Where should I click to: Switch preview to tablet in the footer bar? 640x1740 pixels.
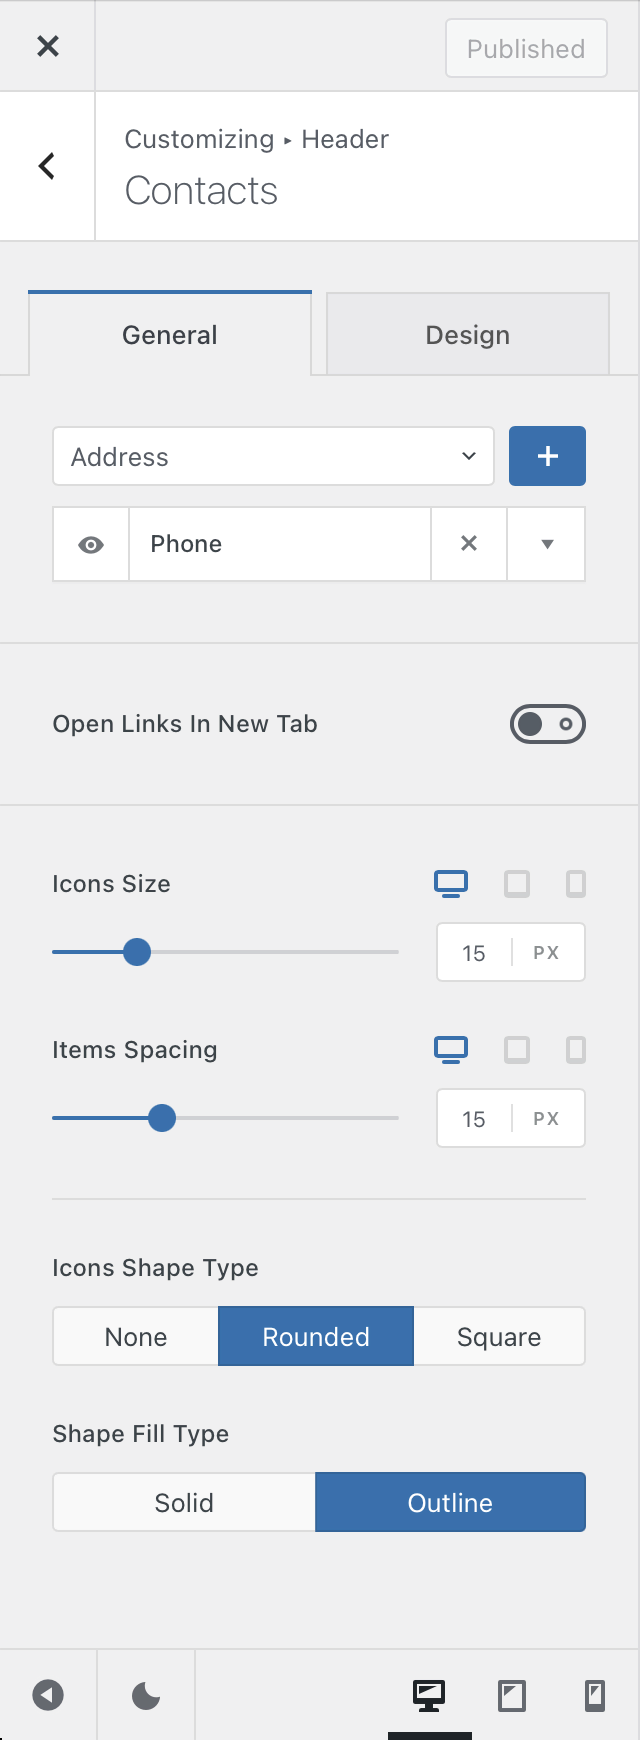(x=512, y=1696)
